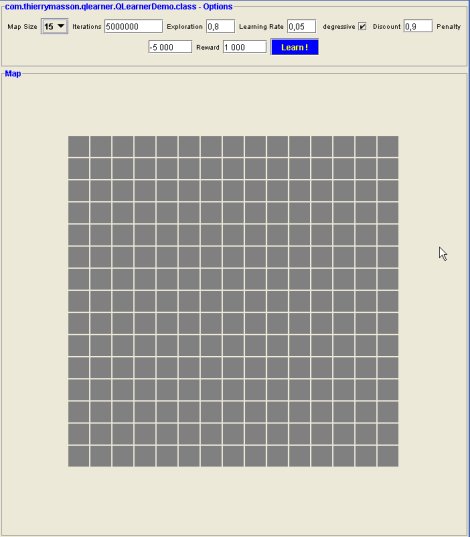
Task: Click the Learn! button
Action: [x=295, y=47]
